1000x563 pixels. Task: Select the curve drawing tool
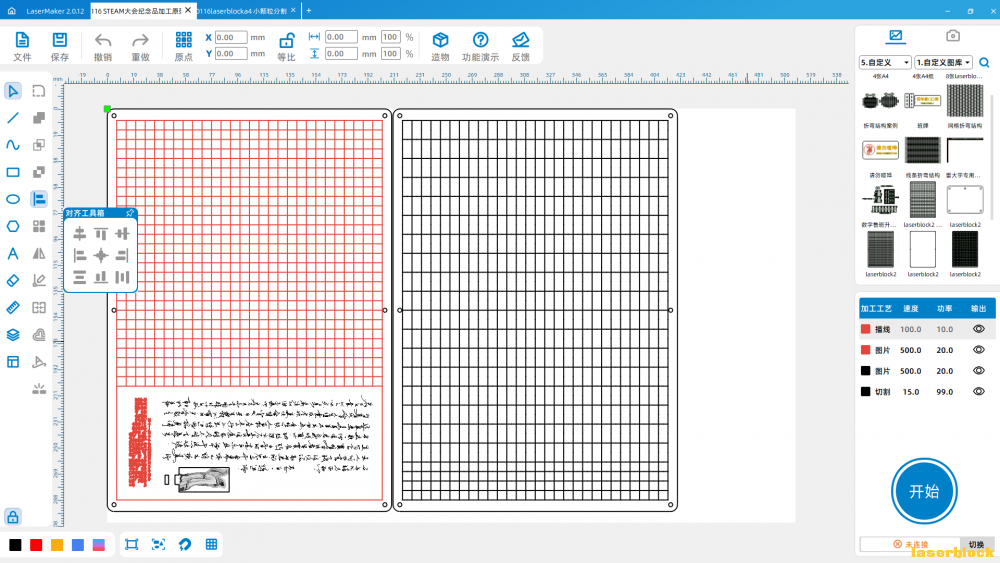(x=13, y=145)
